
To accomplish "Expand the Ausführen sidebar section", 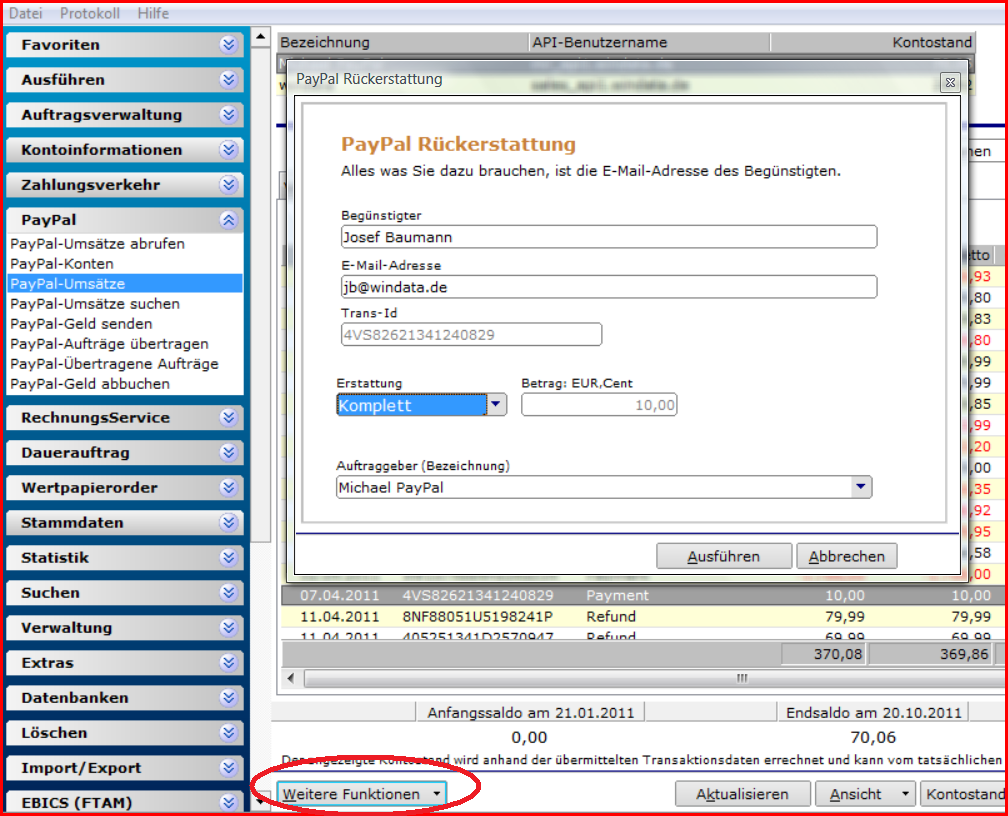I will 228,80.
